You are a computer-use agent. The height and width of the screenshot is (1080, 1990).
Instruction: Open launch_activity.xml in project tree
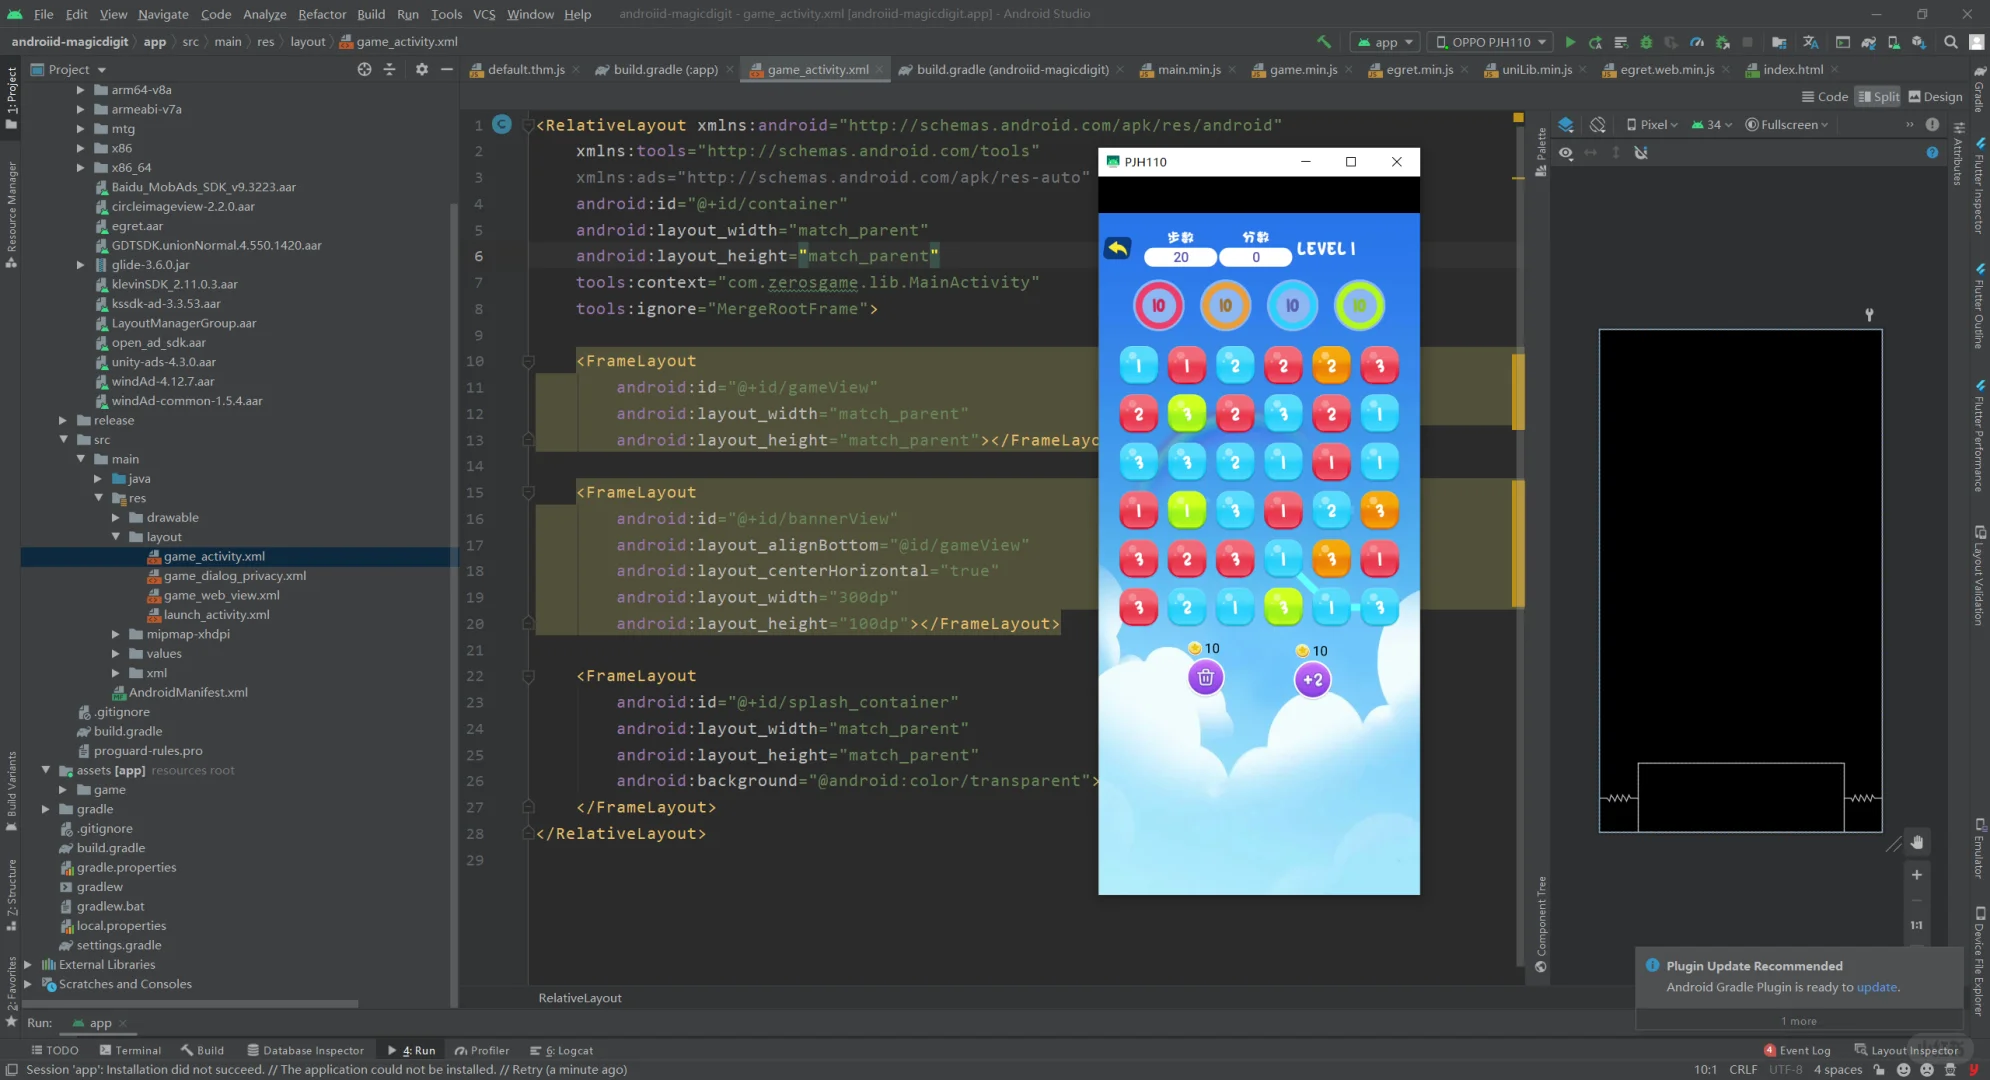click(x=216, y=615)
